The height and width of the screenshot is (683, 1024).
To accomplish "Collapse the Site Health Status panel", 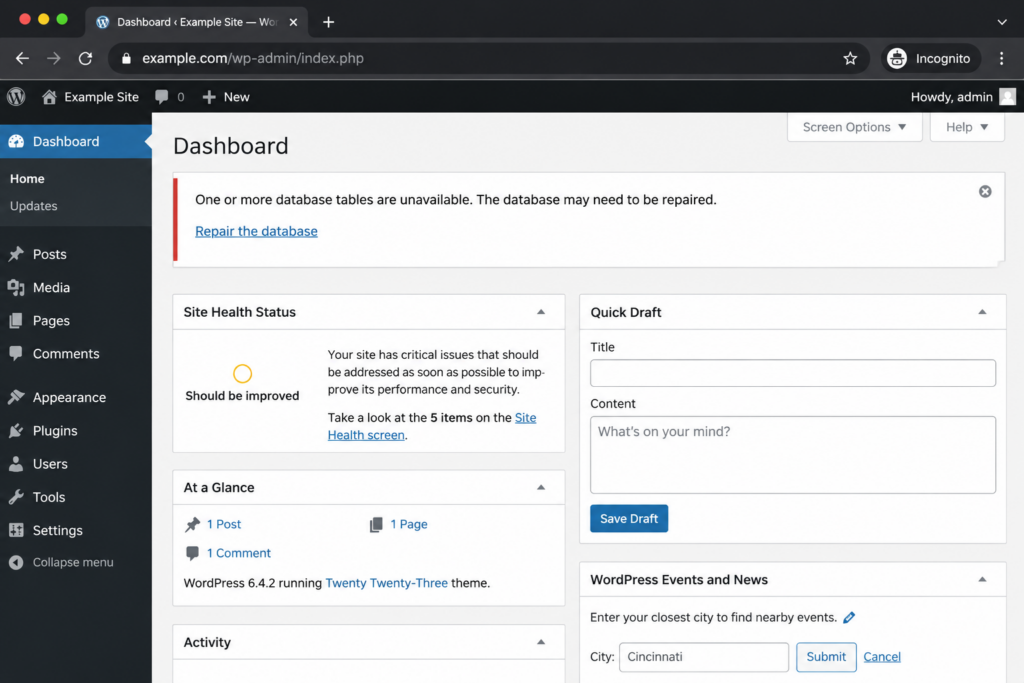I will (x=541, y=312).
